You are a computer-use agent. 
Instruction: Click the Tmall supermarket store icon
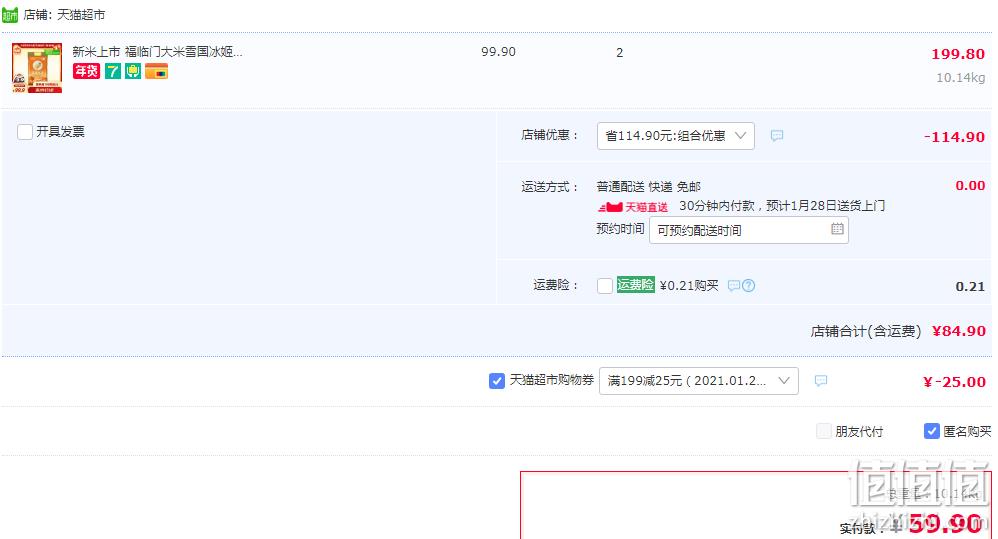click(10, 14)
